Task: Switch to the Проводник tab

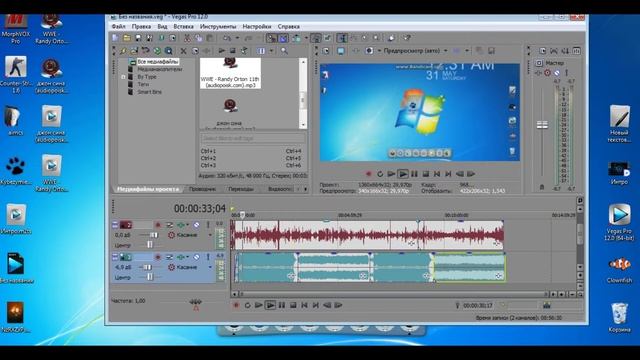Action: point(202,189)
